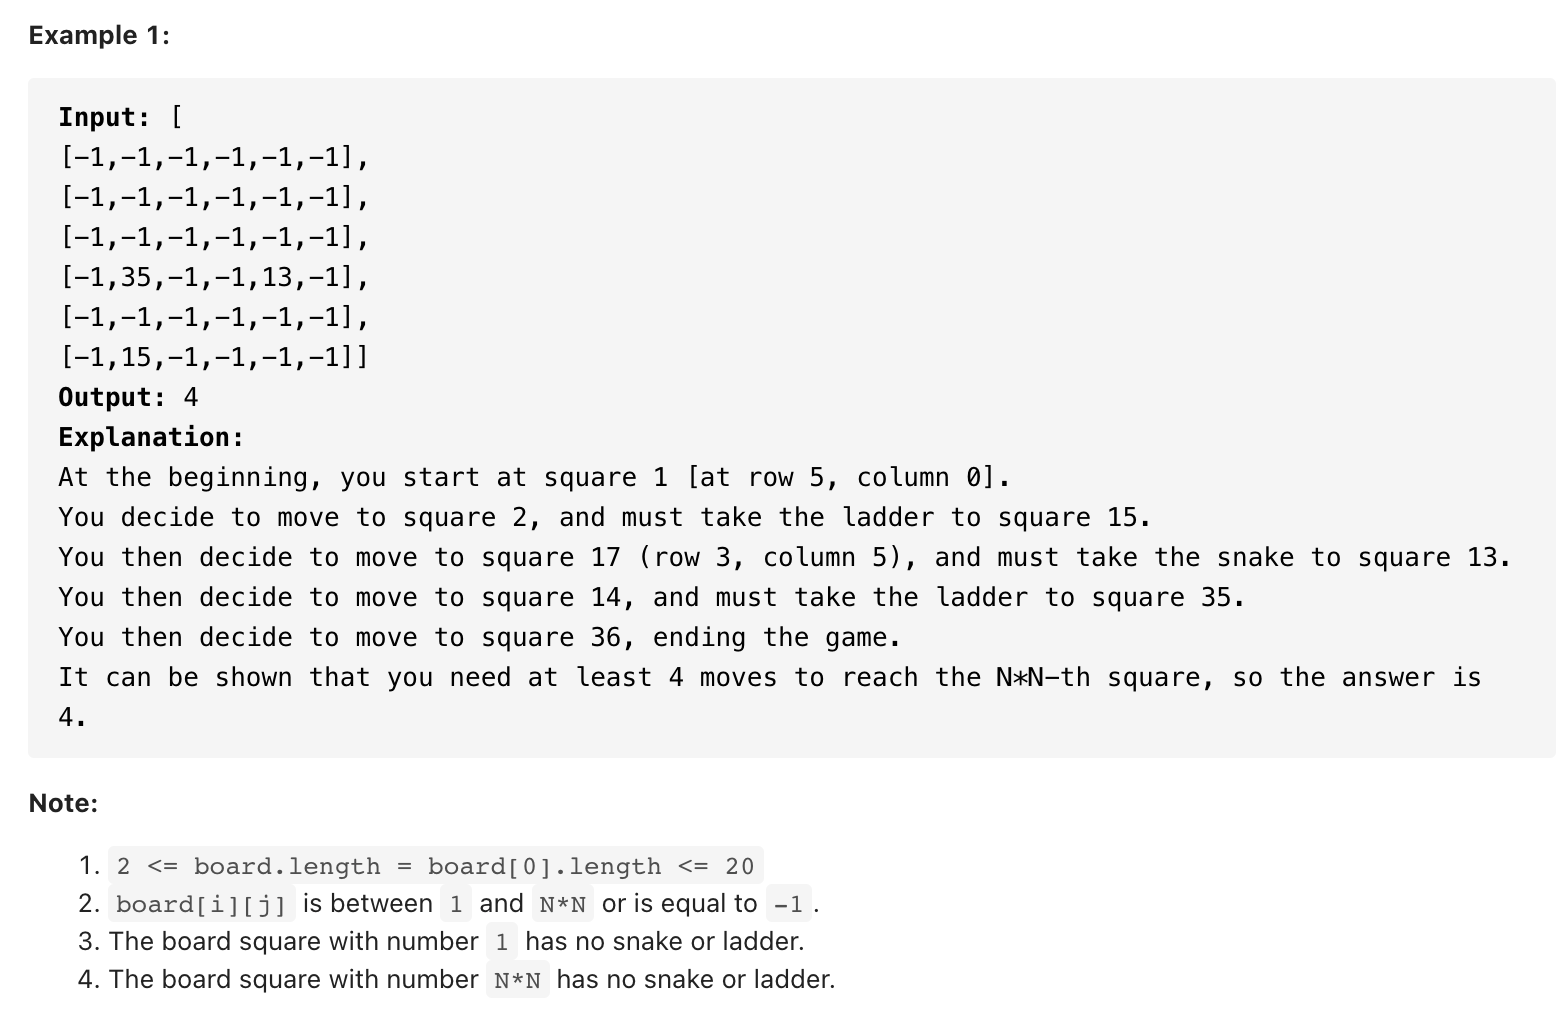Click the Explanation label
The width and height of the screenshot is (1568, 1032).
[x=151, y=437]
